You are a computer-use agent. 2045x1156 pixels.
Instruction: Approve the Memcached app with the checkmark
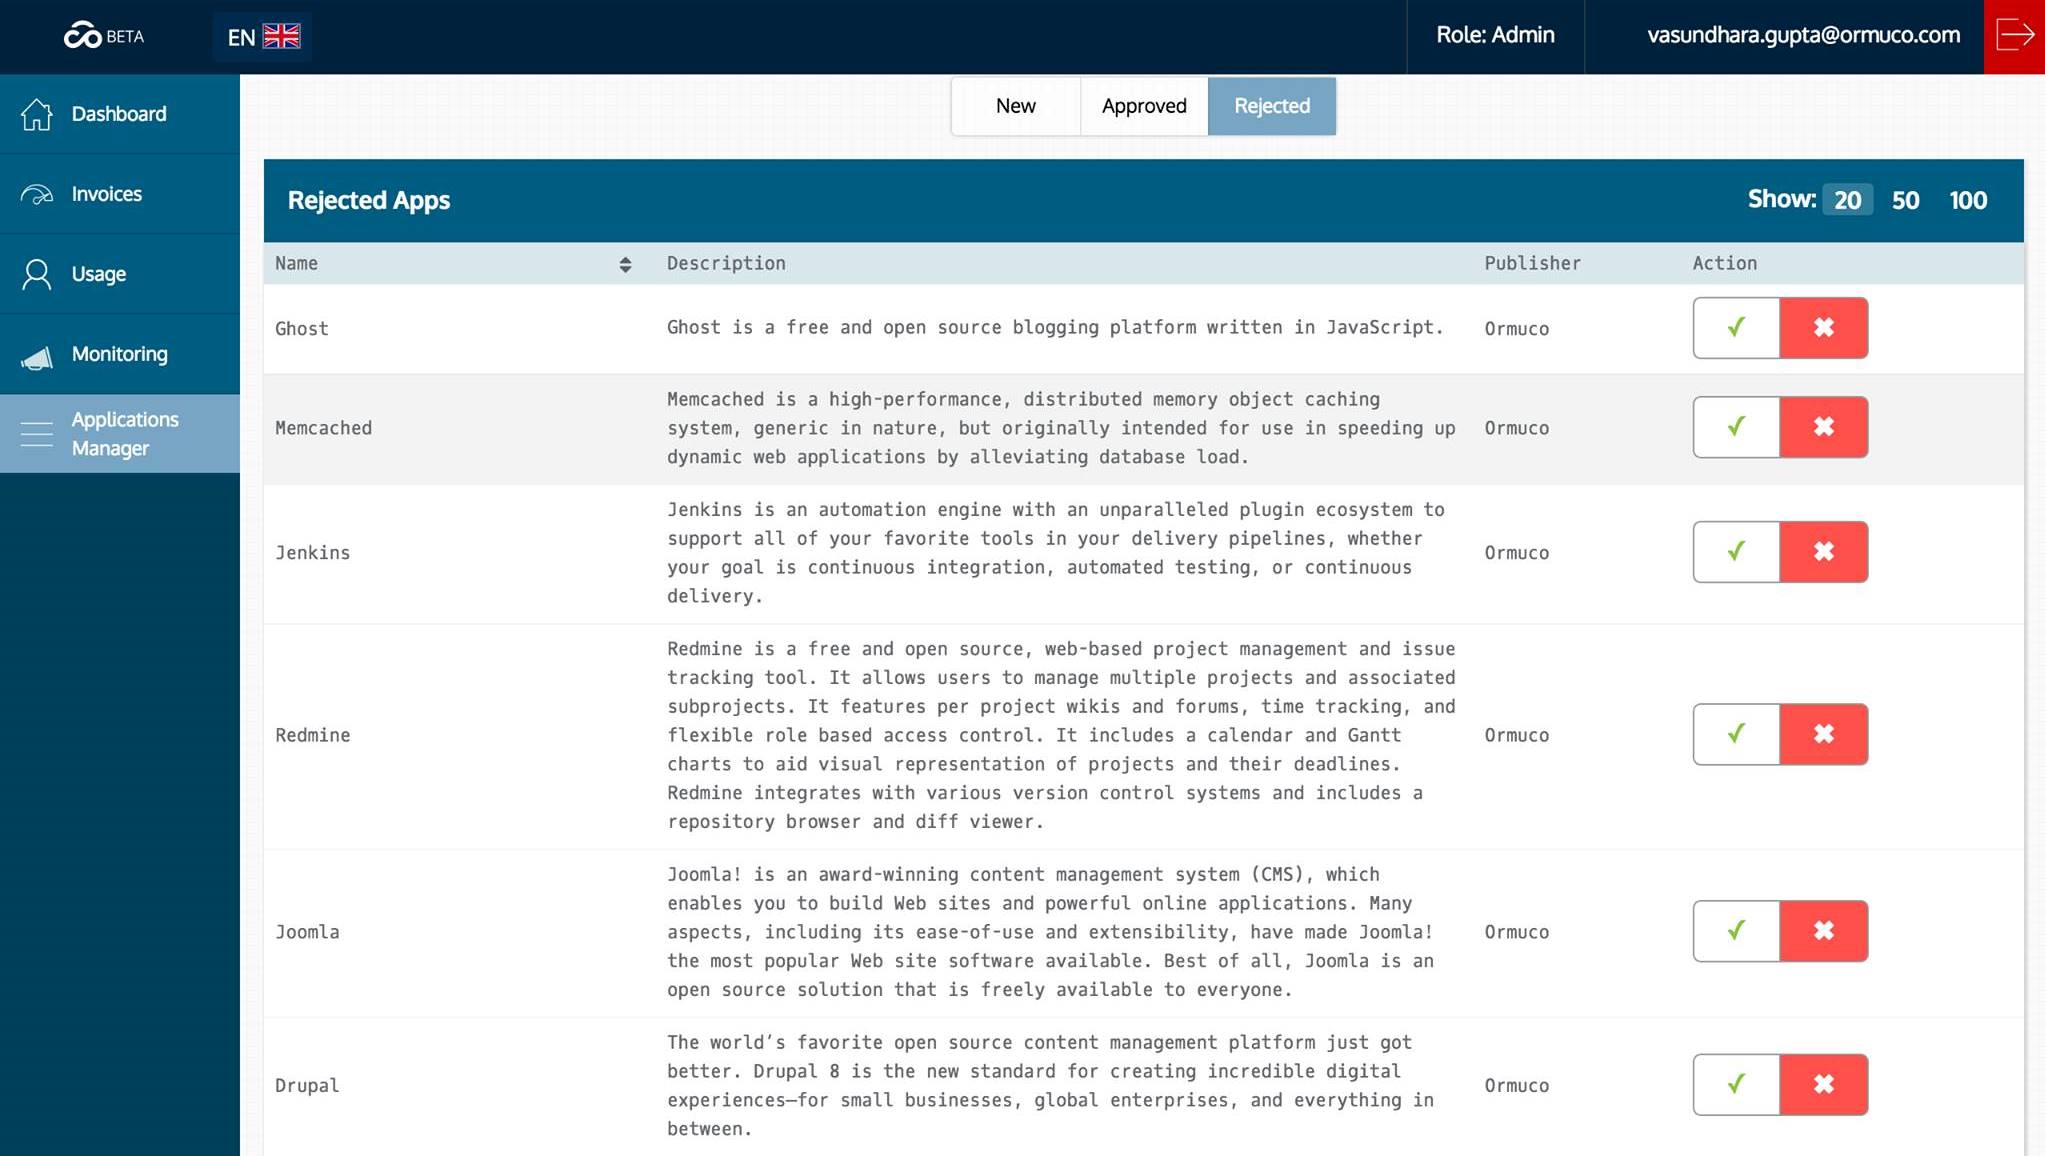pos(1736,427)
